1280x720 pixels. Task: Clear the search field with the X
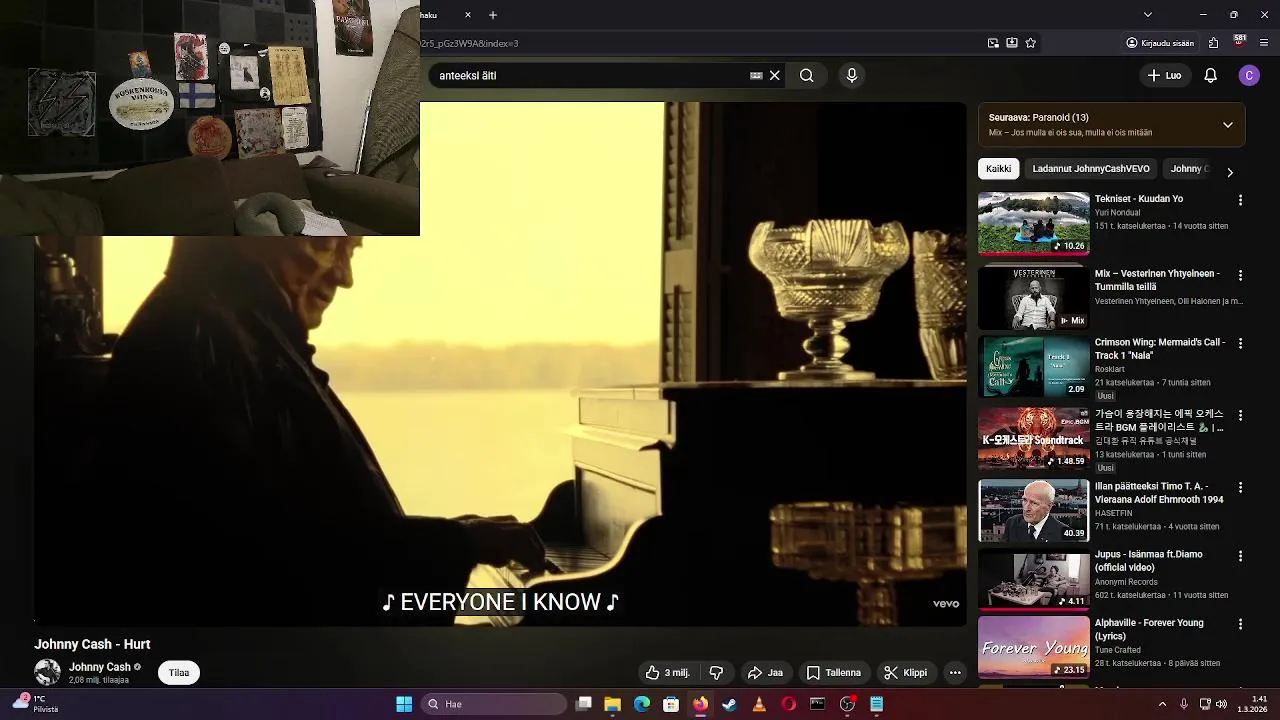coord(774,75)
